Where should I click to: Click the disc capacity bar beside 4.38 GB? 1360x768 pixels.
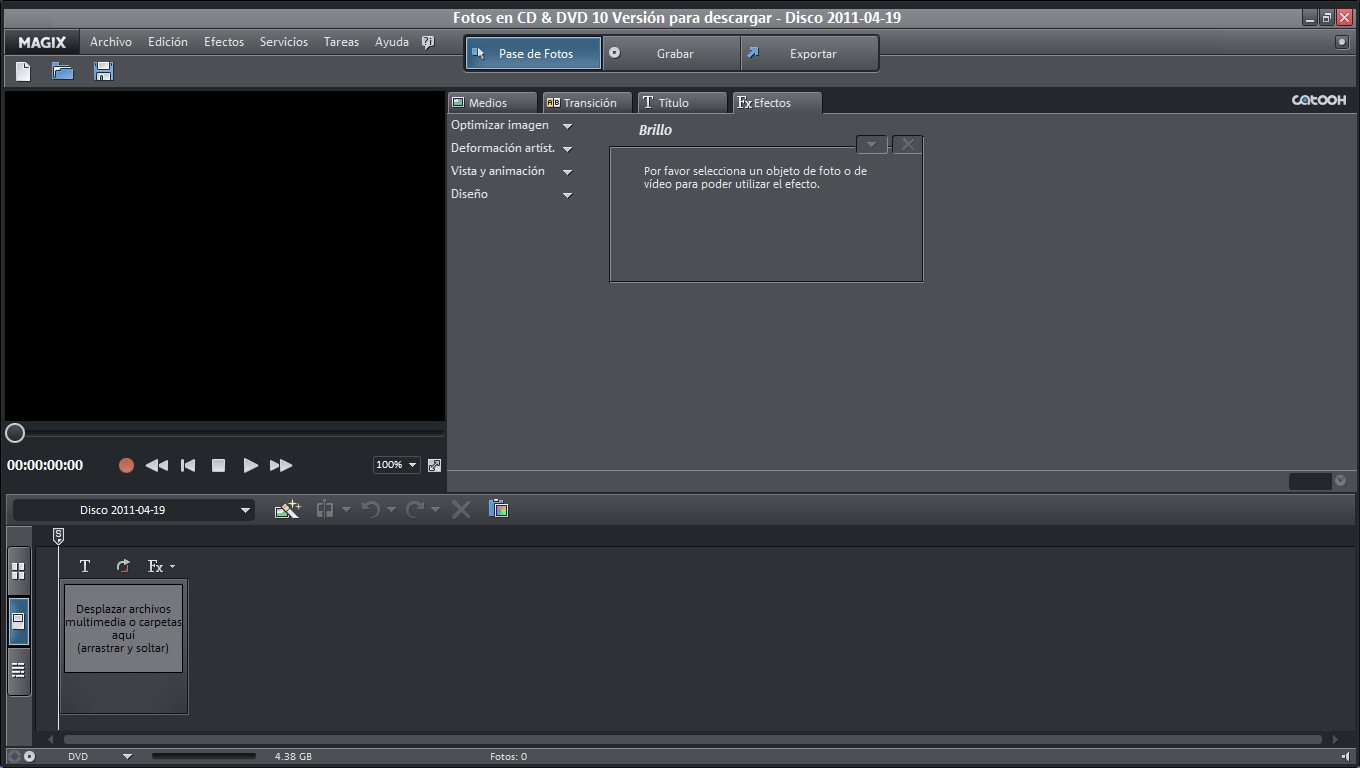click(x=204, y=756)
